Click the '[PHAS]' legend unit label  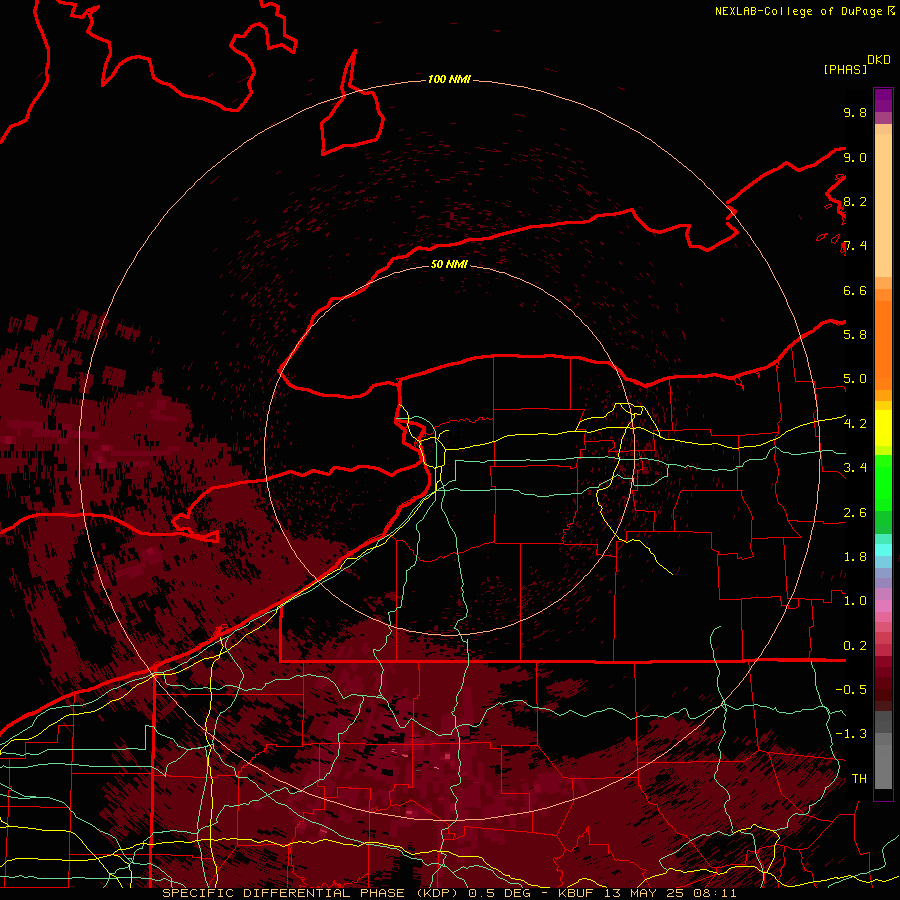point(845,69)
